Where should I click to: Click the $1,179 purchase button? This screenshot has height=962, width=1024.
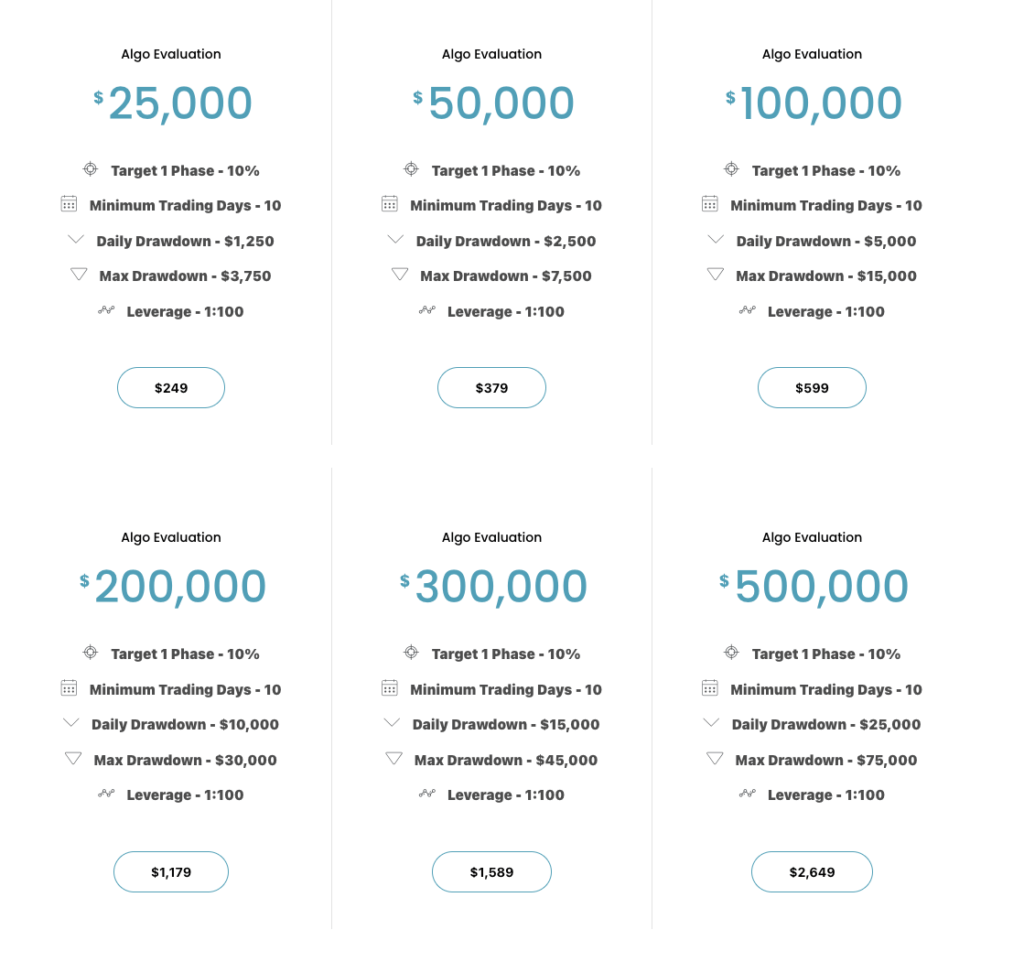click(x=171, y=871)
